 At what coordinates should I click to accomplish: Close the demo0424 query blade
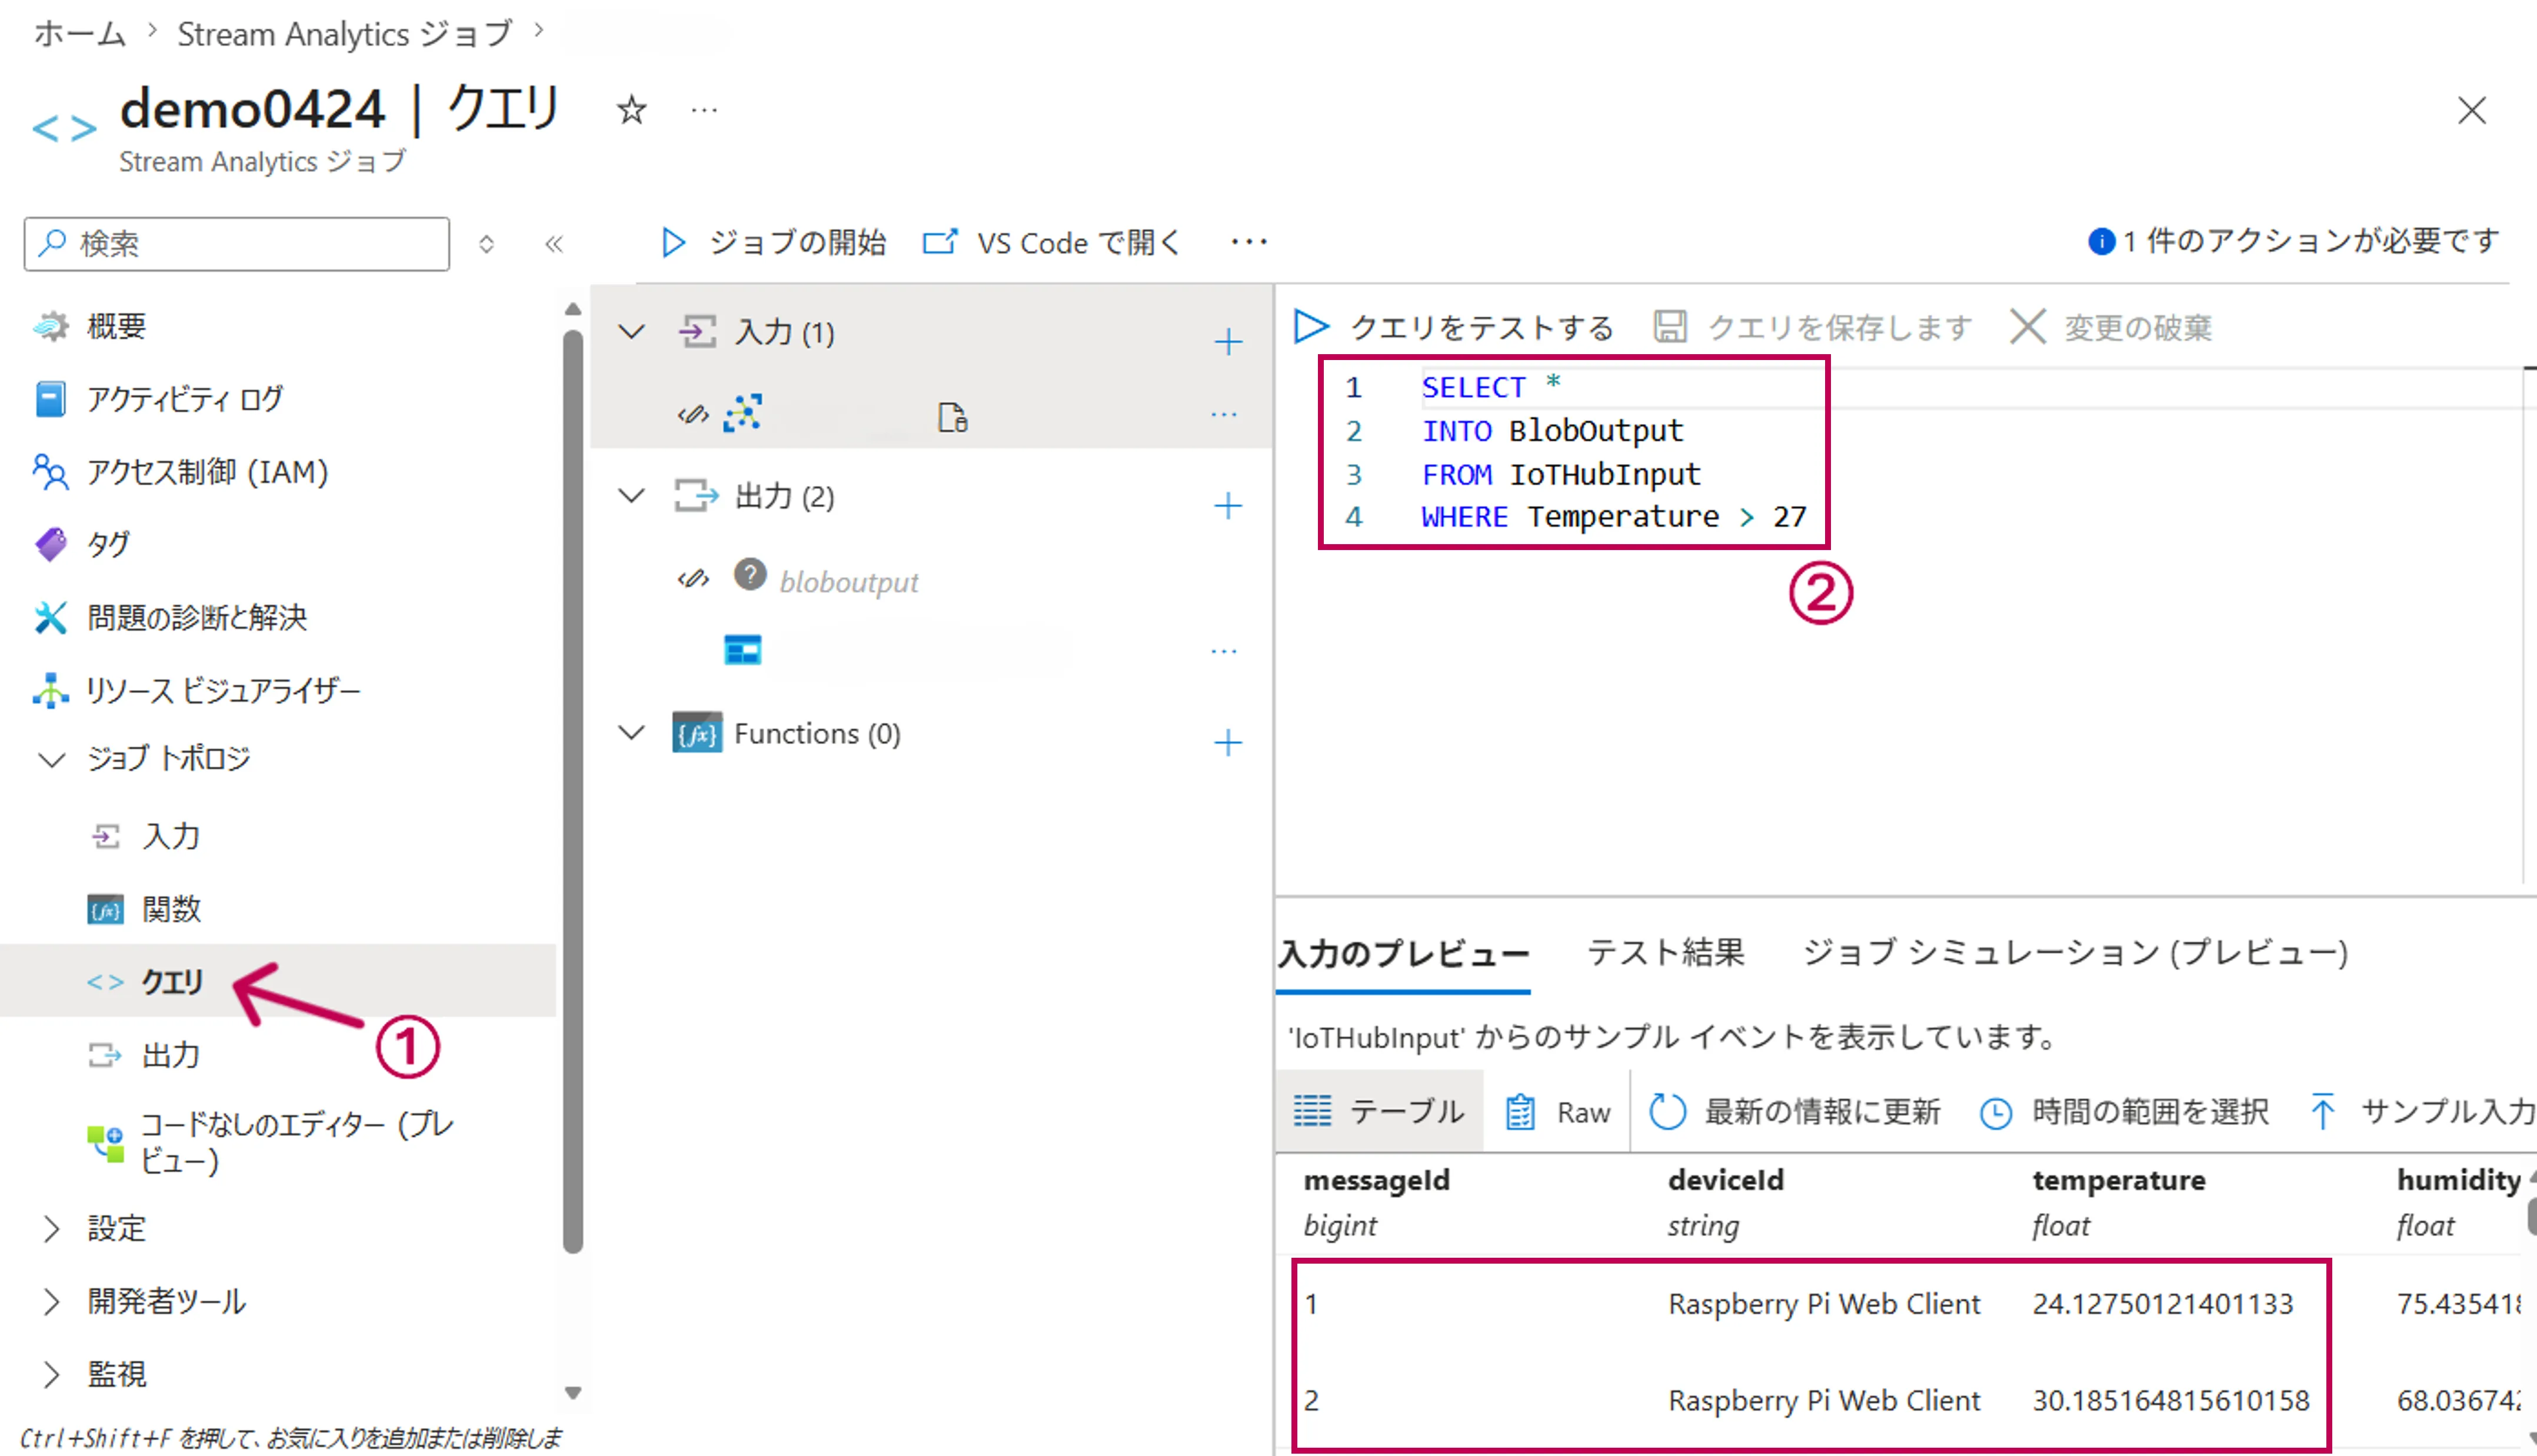pos(2471,110)
